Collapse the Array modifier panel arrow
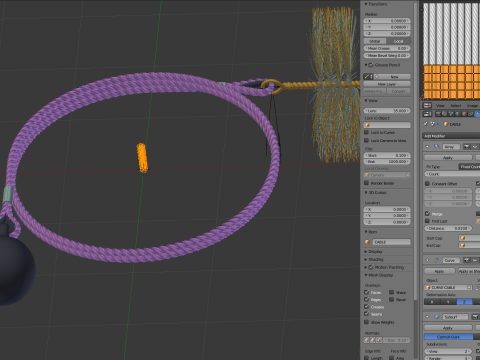480x360 pixels. click(x=427, y=146)
